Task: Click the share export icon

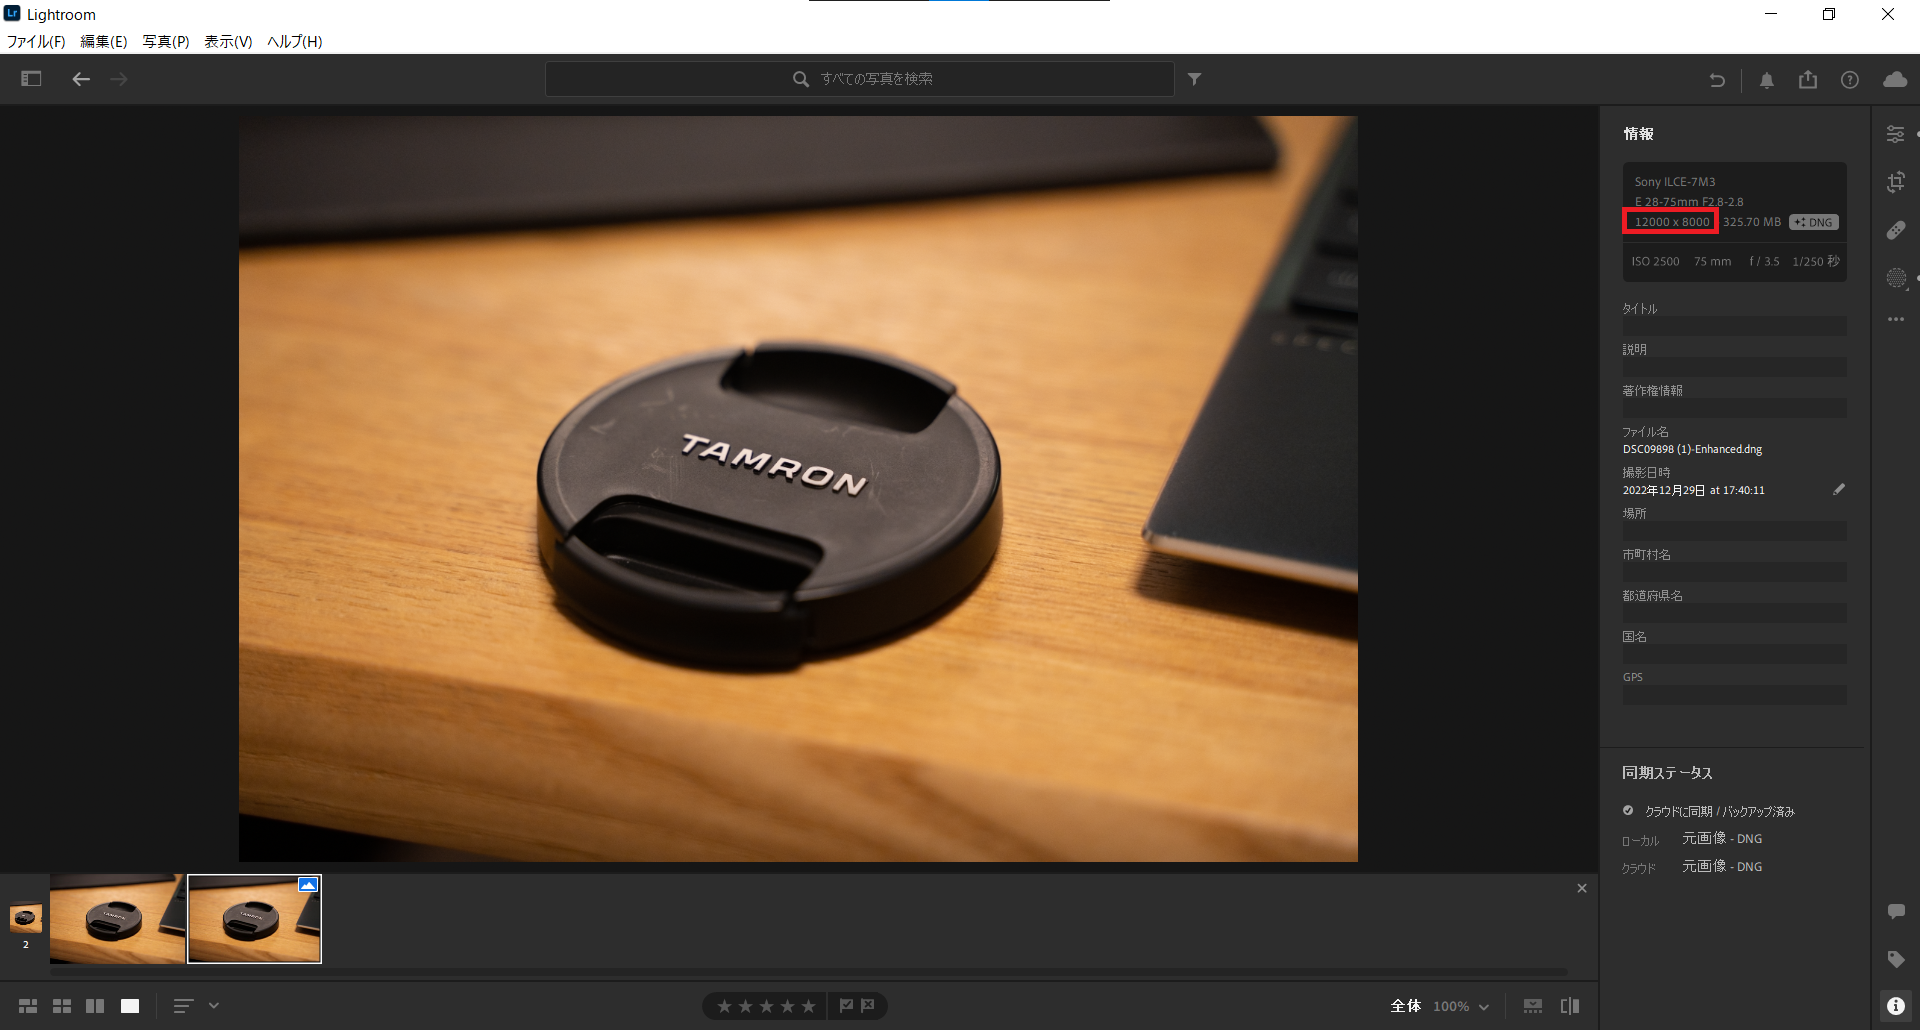Action: tap(1808, 80)
